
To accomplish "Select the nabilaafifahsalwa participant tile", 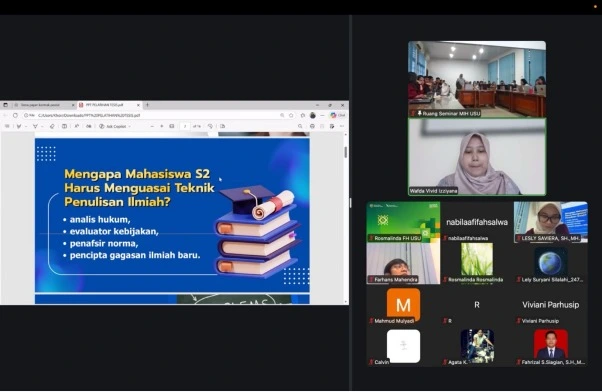I will coord(477,222).
